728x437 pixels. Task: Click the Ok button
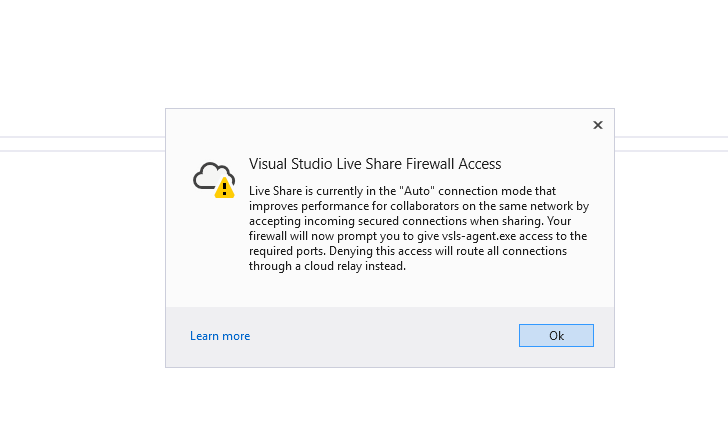(556, 335)
